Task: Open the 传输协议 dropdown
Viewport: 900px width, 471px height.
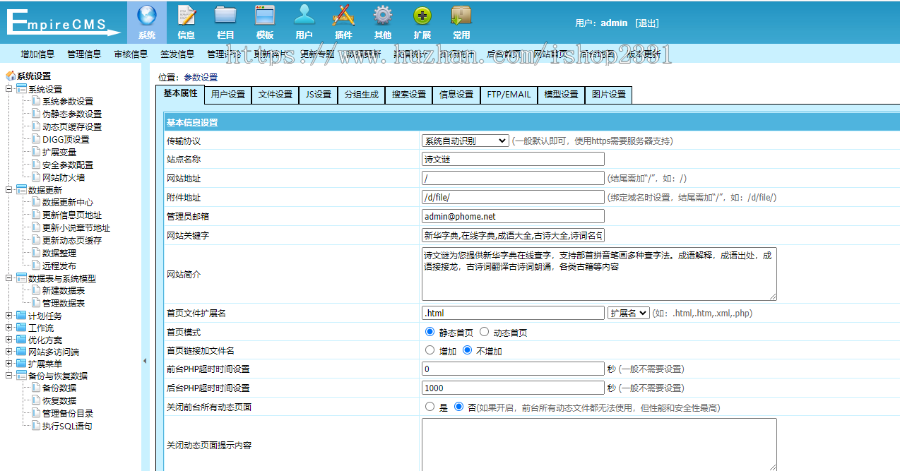Action: click(x=464, y=141)
